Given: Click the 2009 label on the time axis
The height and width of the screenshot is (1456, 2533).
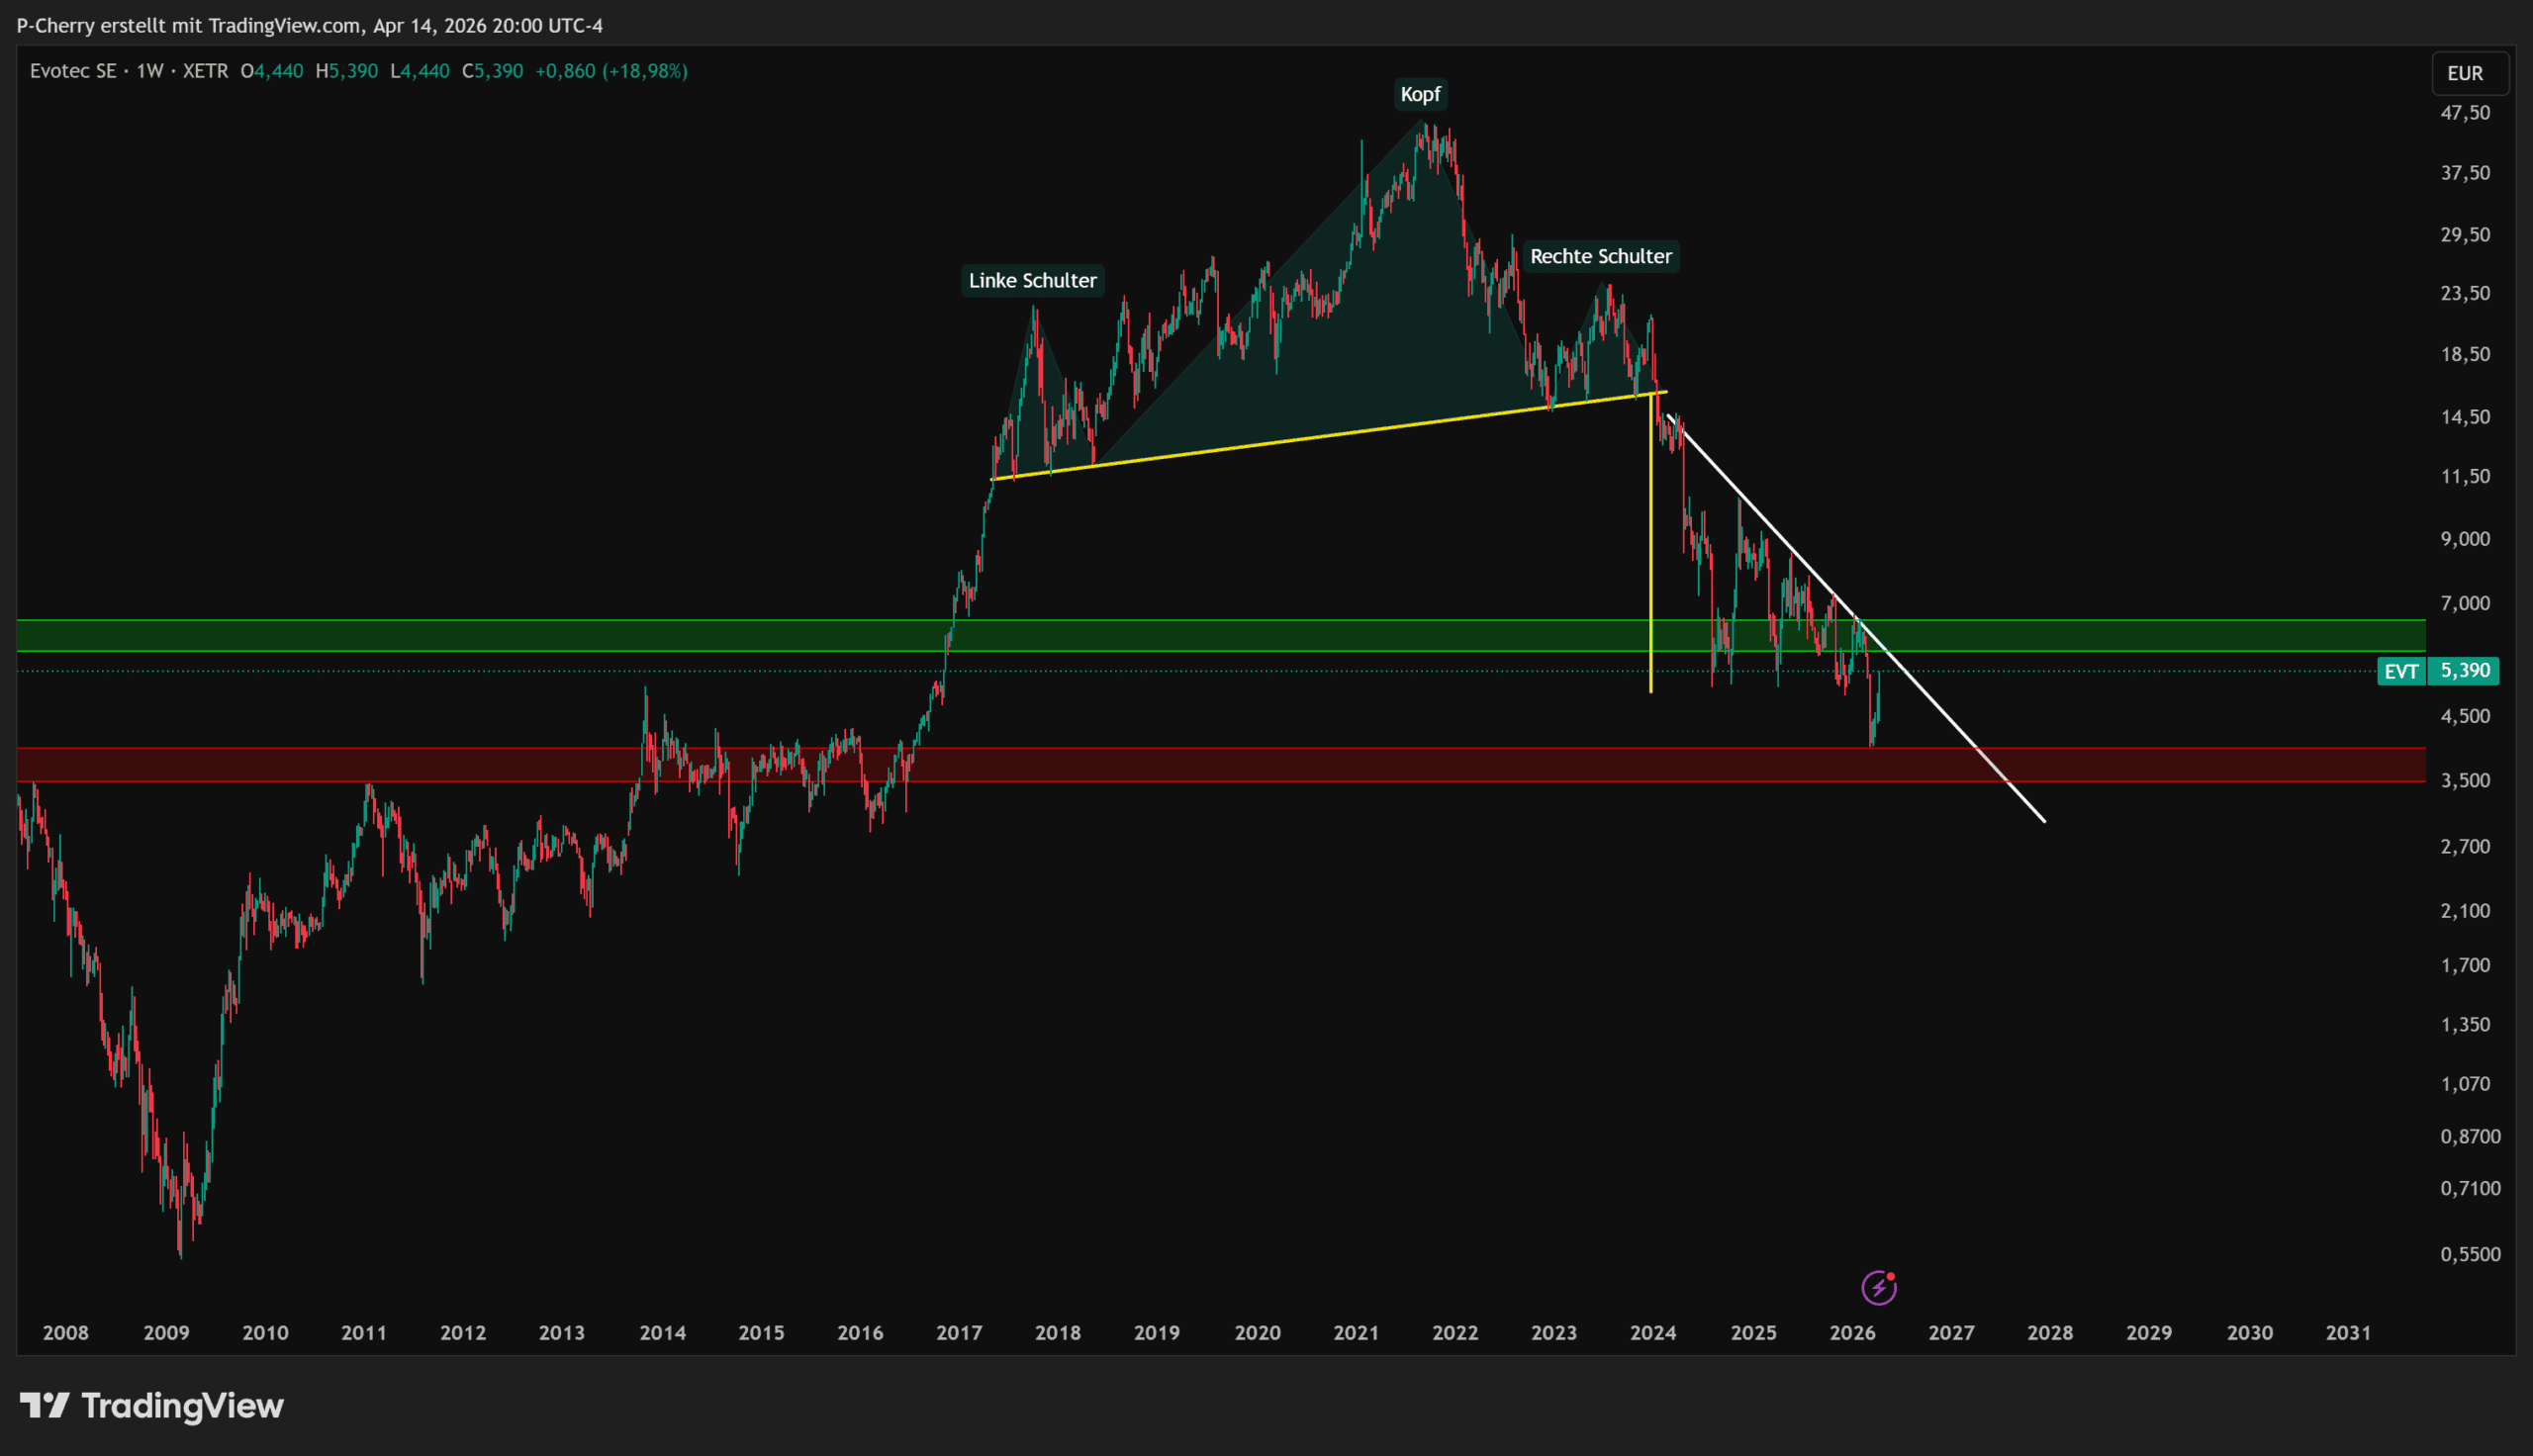Looking at the screenshot, I should click(x=166, y=1333).
